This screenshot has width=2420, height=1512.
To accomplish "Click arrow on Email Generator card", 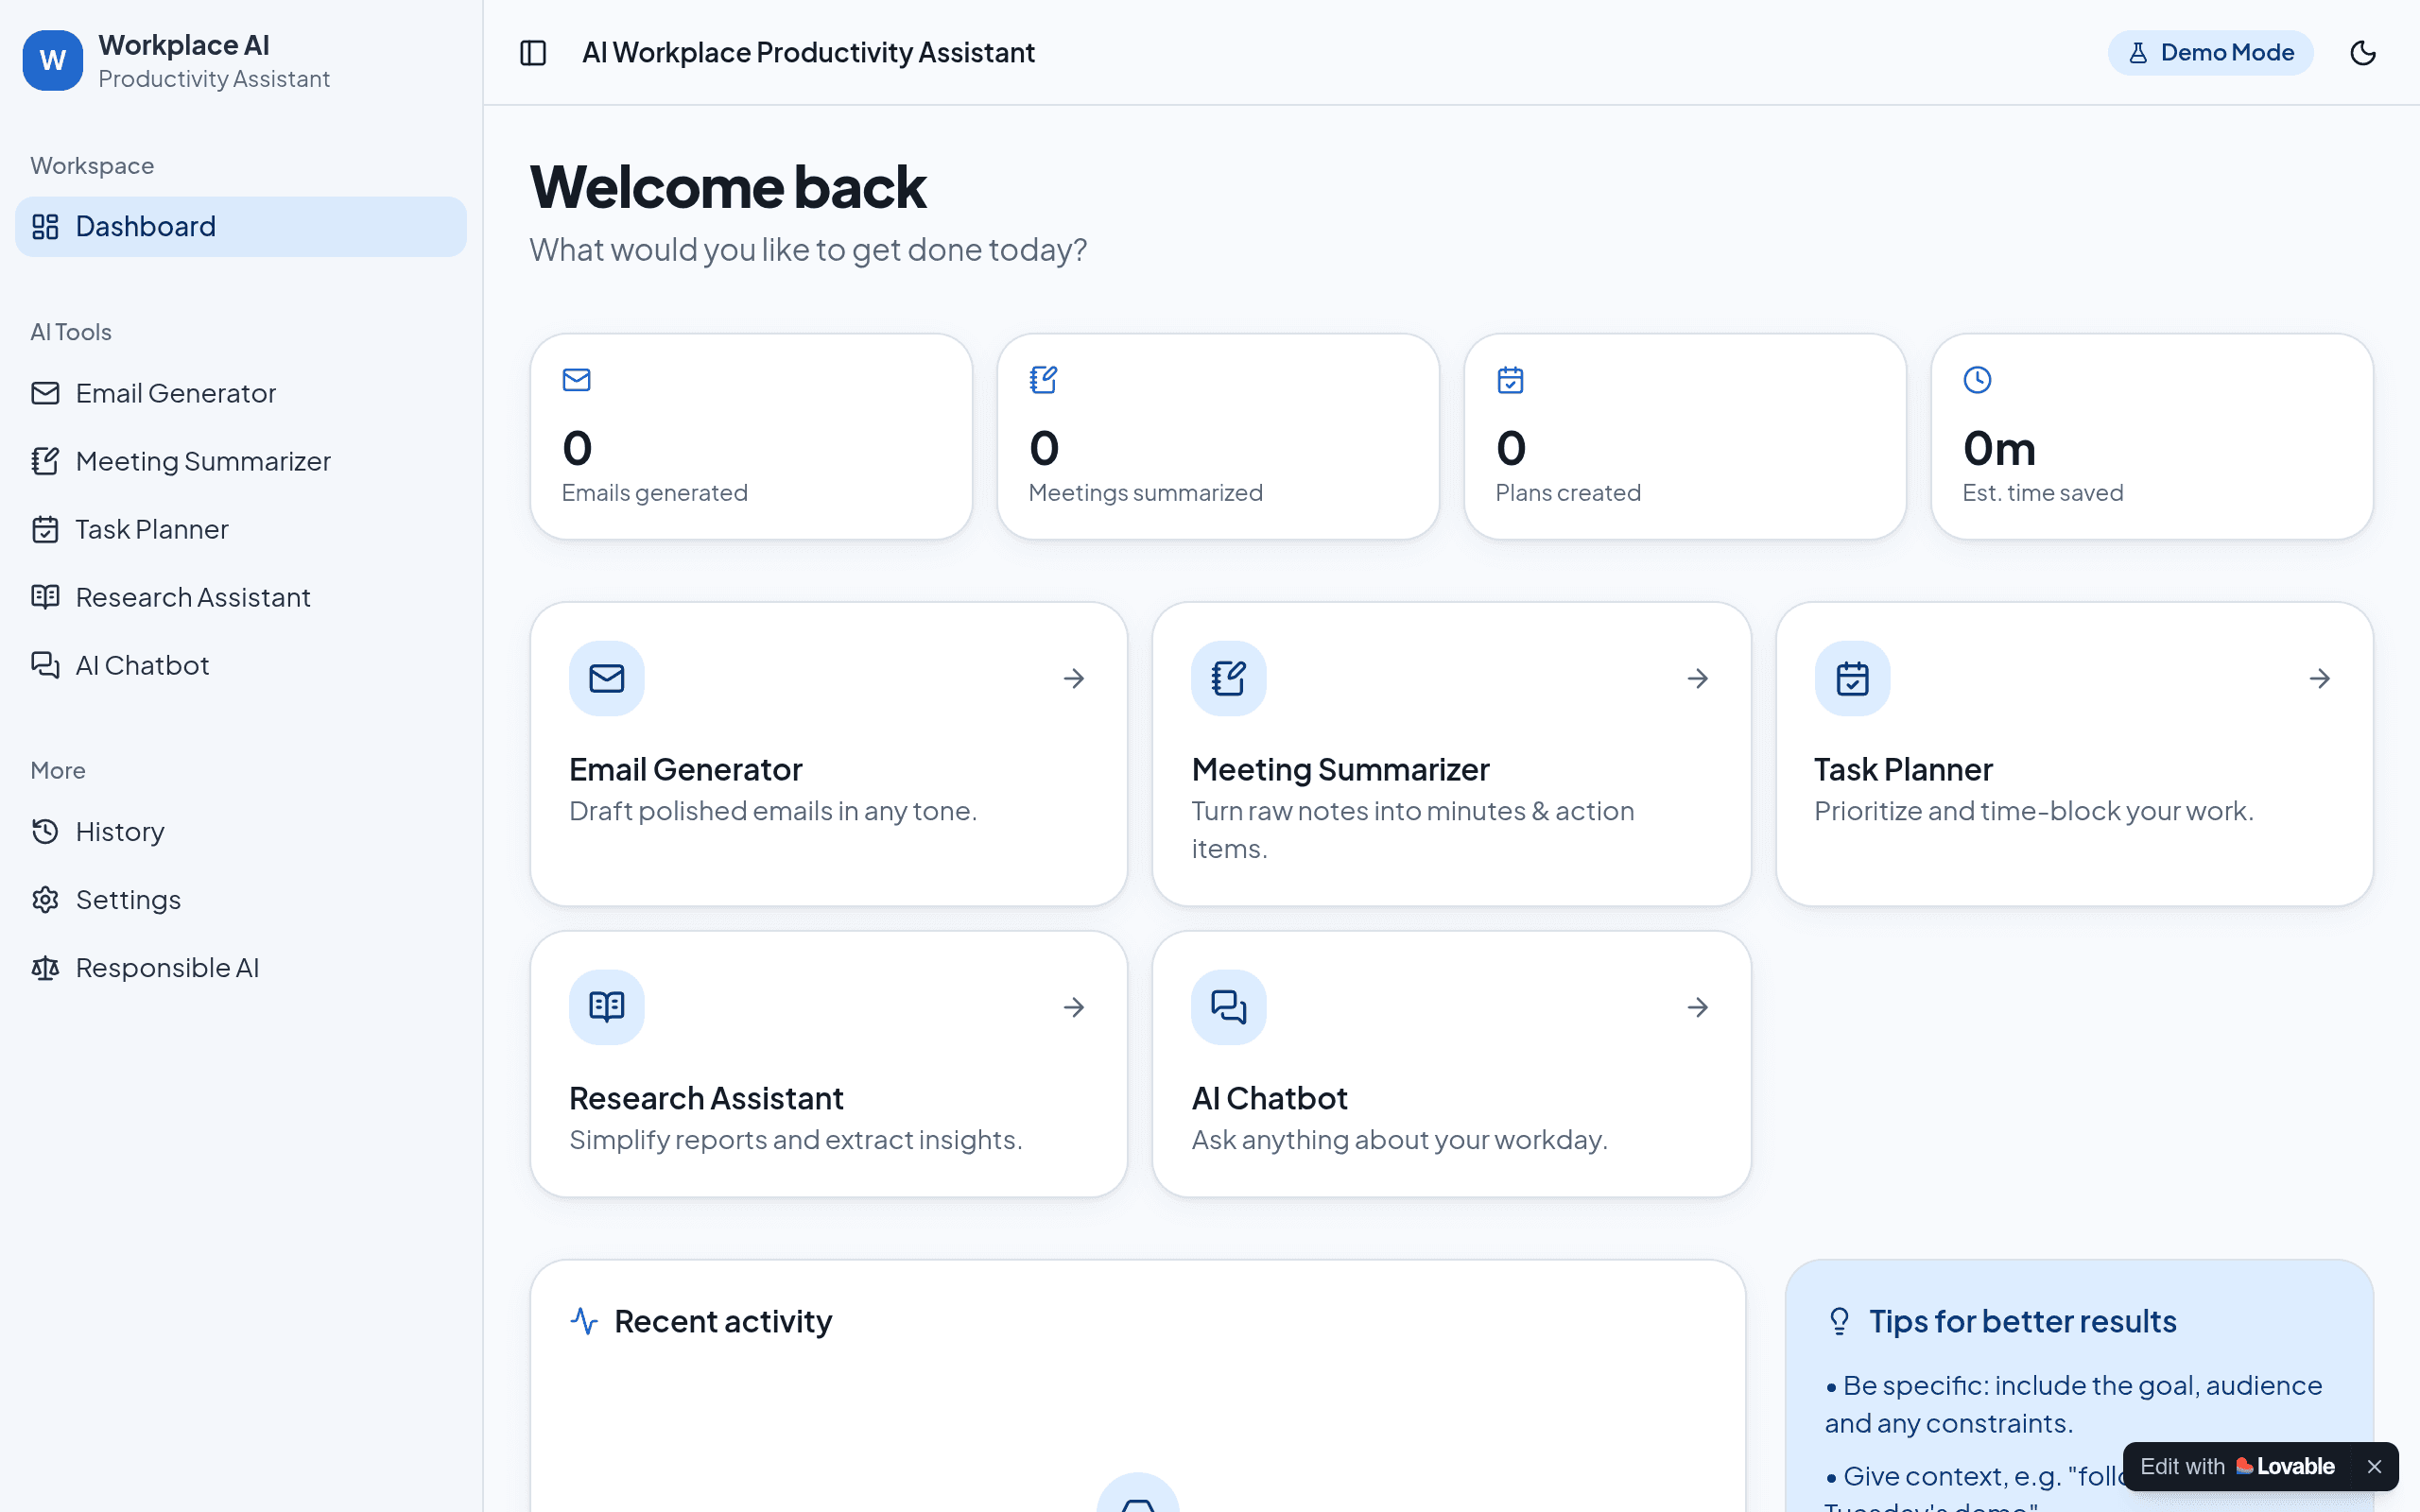I will coord(1074,679).
